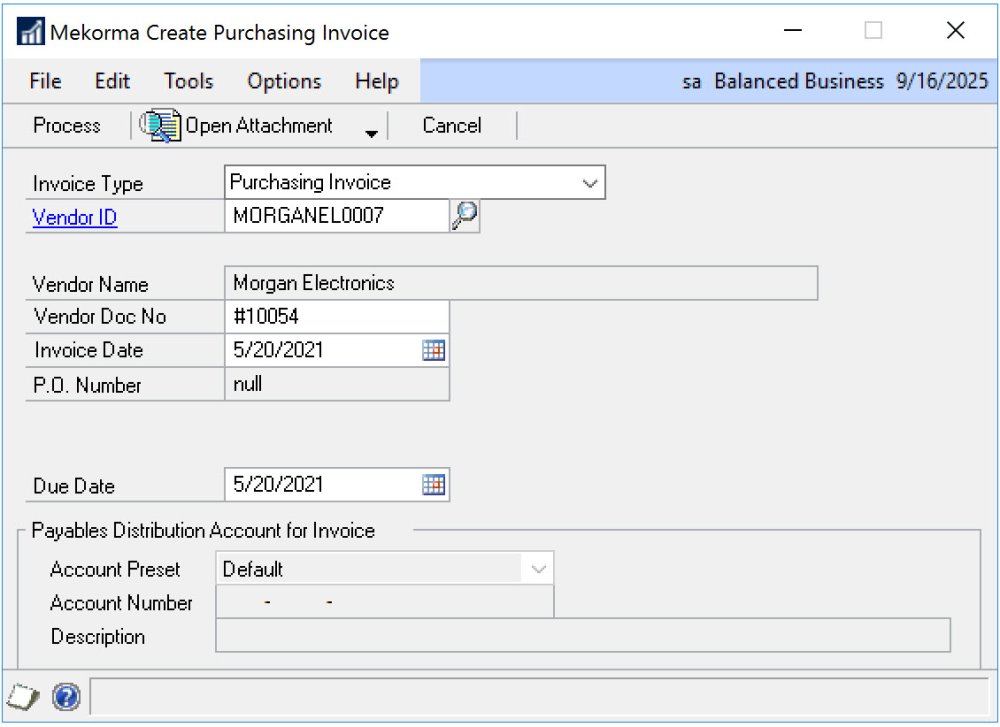Open the Invoice Type dropdown list
This screenshot has width=1000, height=727.
click(x=591, y=182)
